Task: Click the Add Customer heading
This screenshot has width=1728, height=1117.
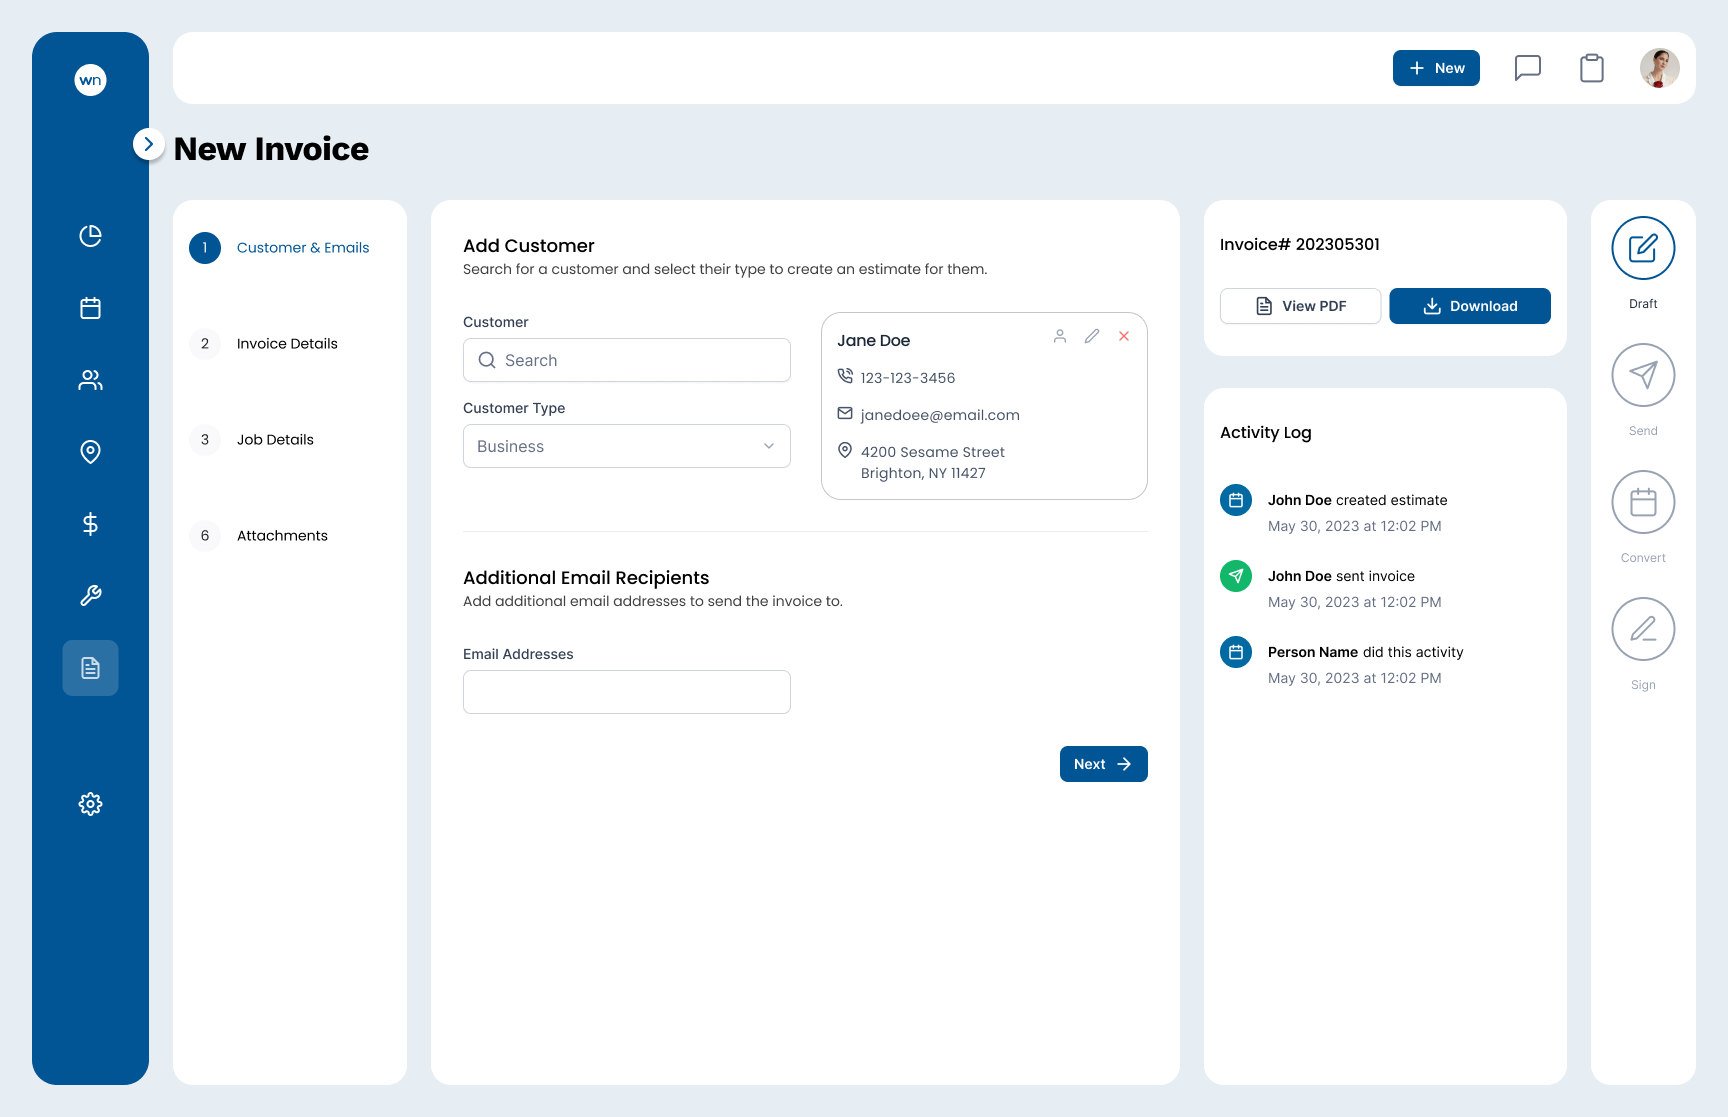Action: 529,246
